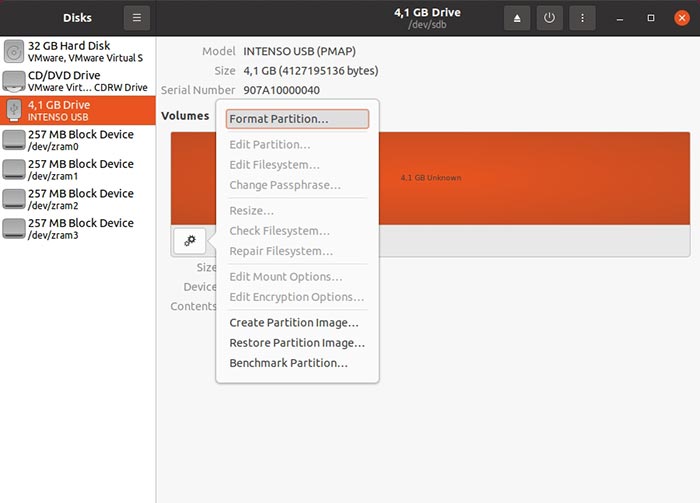
Task: Maximize the Disks window
Action: pos(651,18)
